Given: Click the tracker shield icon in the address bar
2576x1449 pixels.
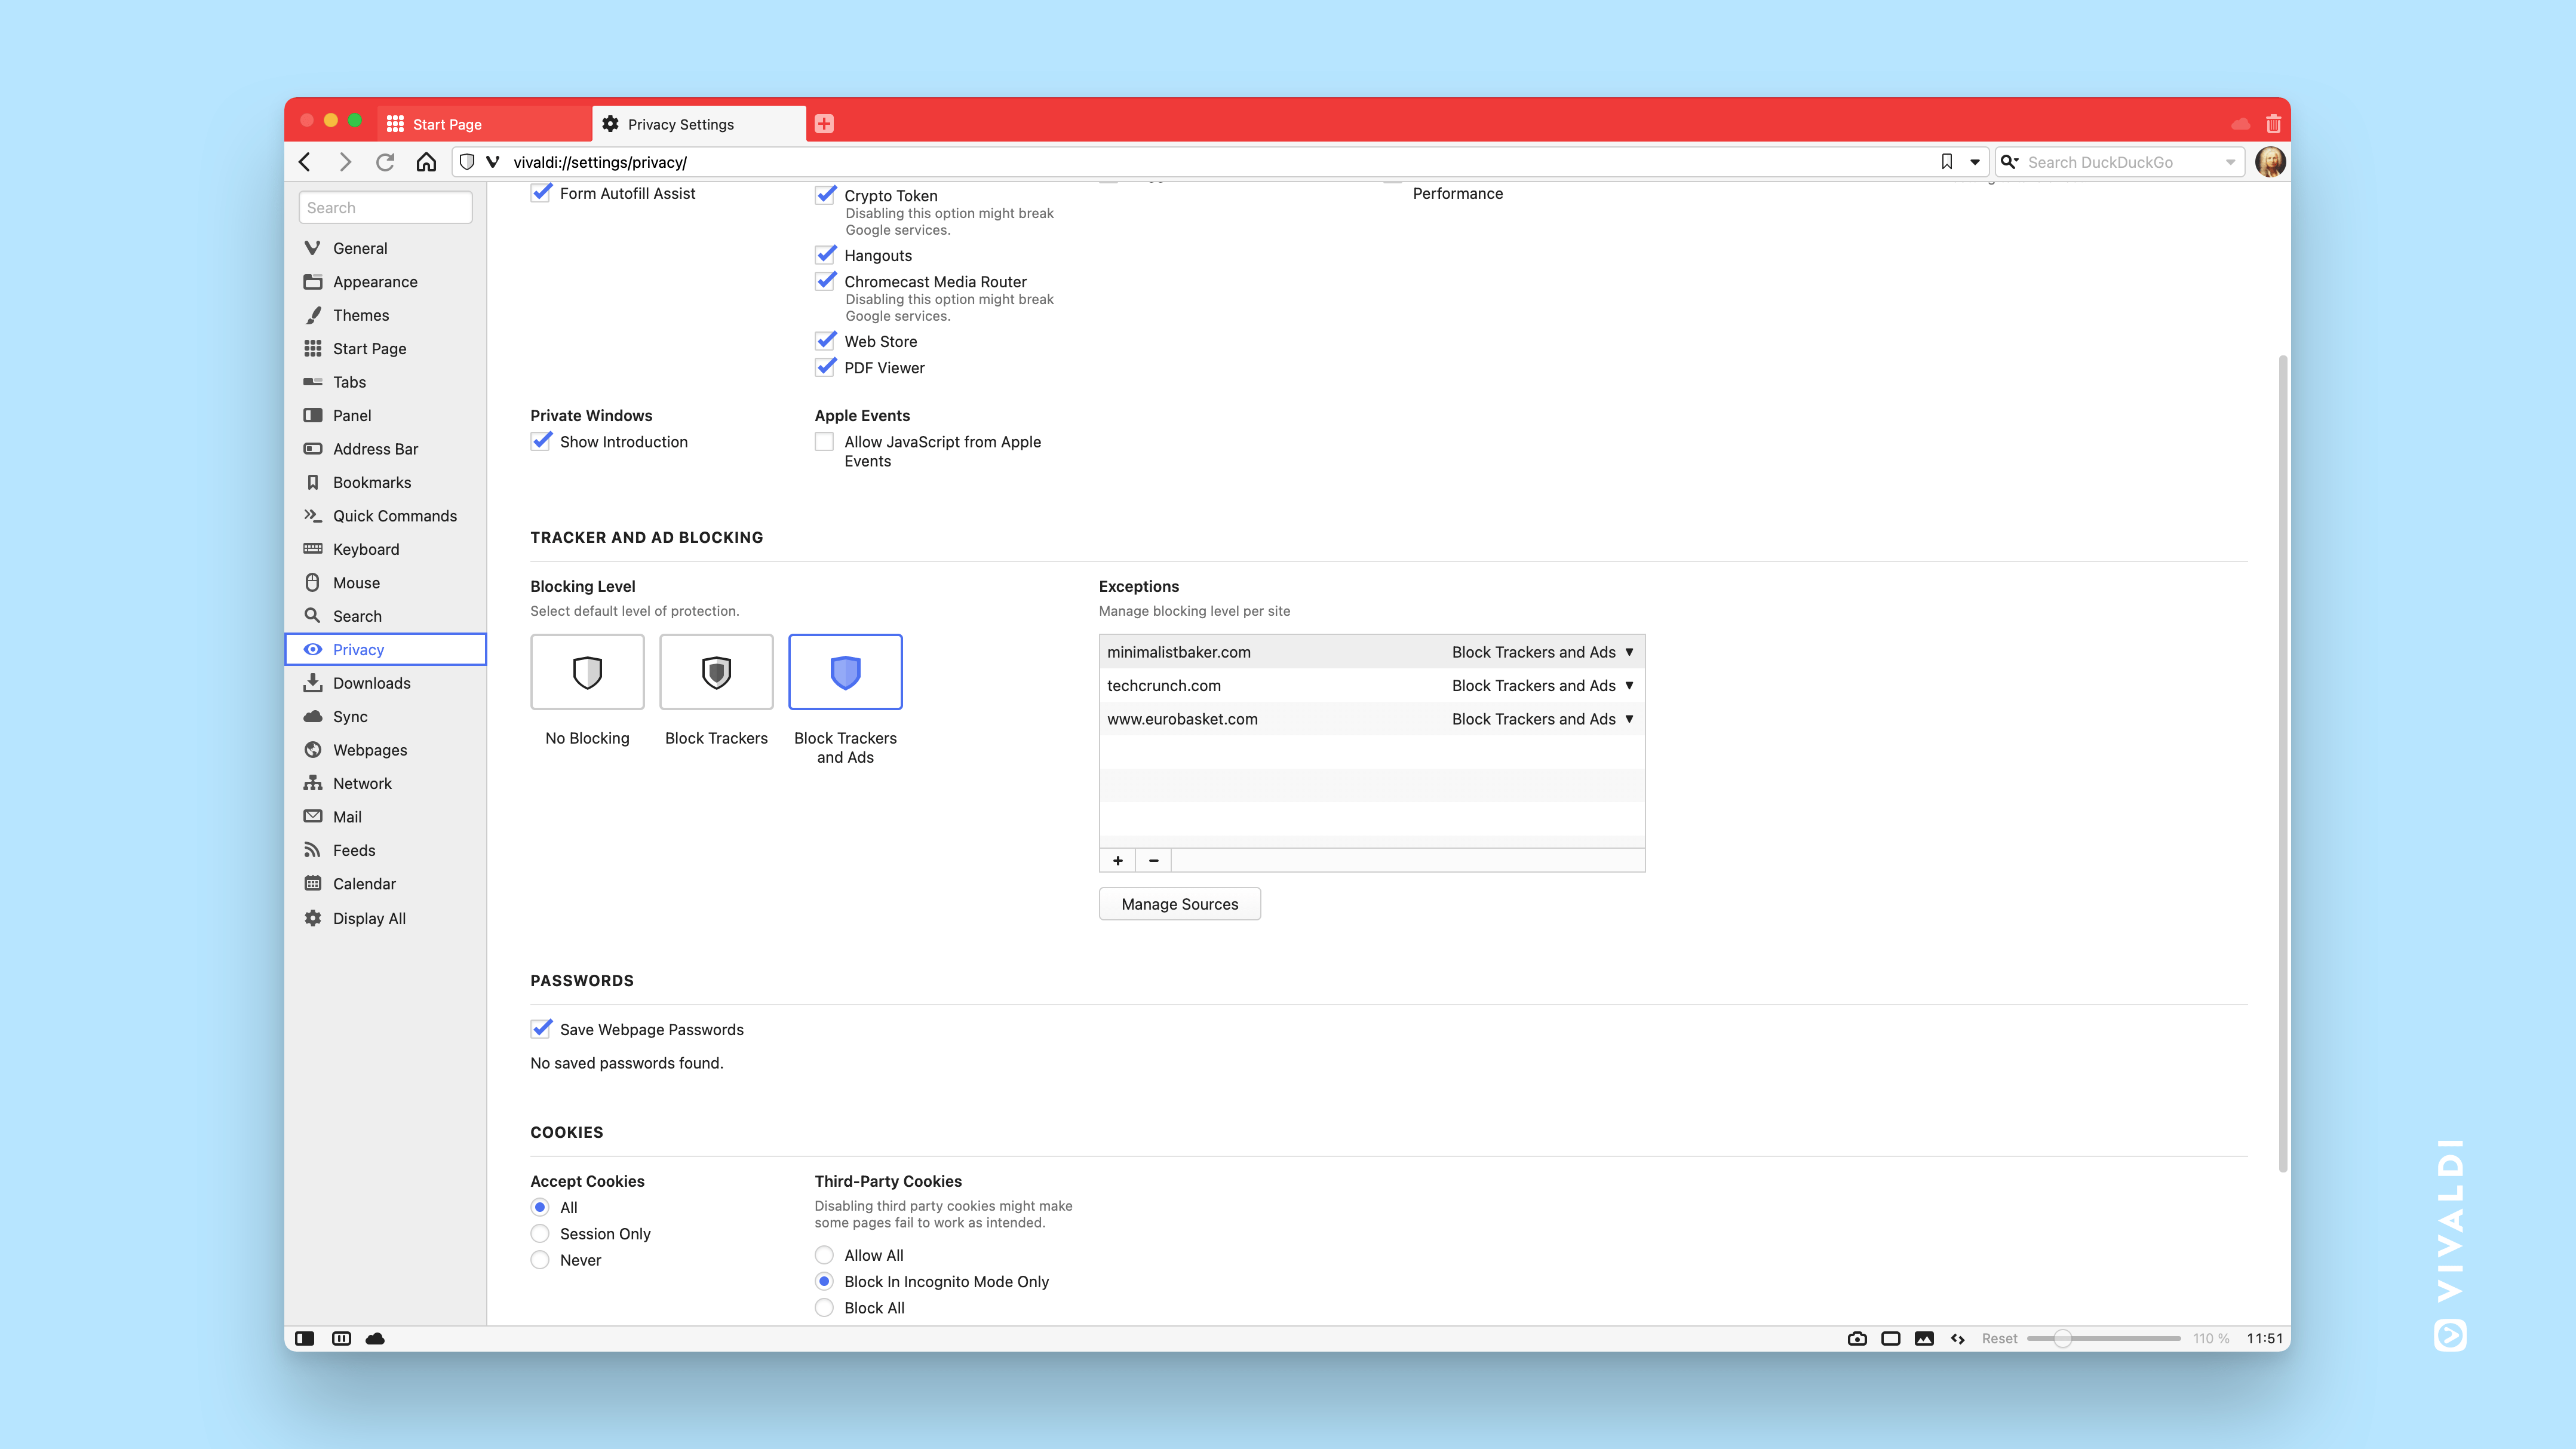Looking at the screenshot, I should [466, 161].
